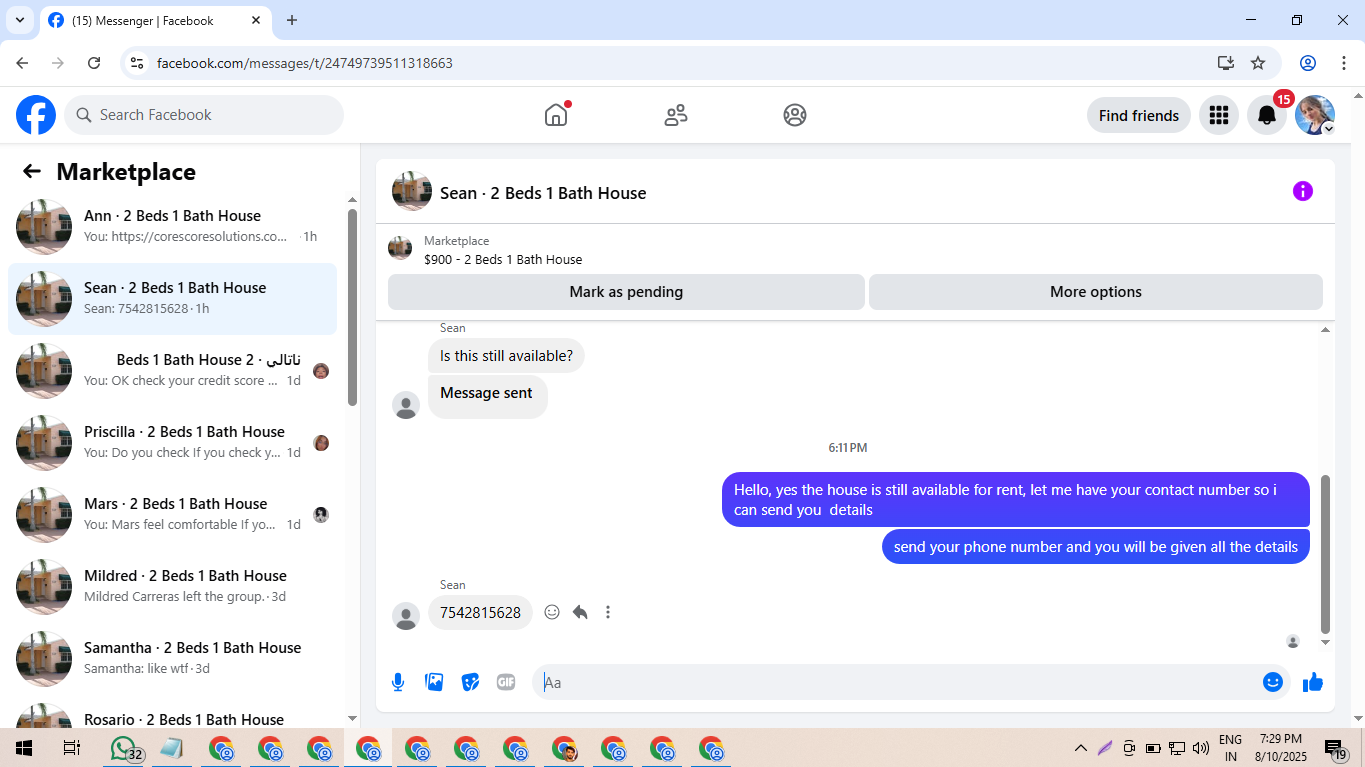Open the Samantha 2 Beds 1 Bath House chat
This screenshot has width=1365, height=767.
[x=172, y=659]
